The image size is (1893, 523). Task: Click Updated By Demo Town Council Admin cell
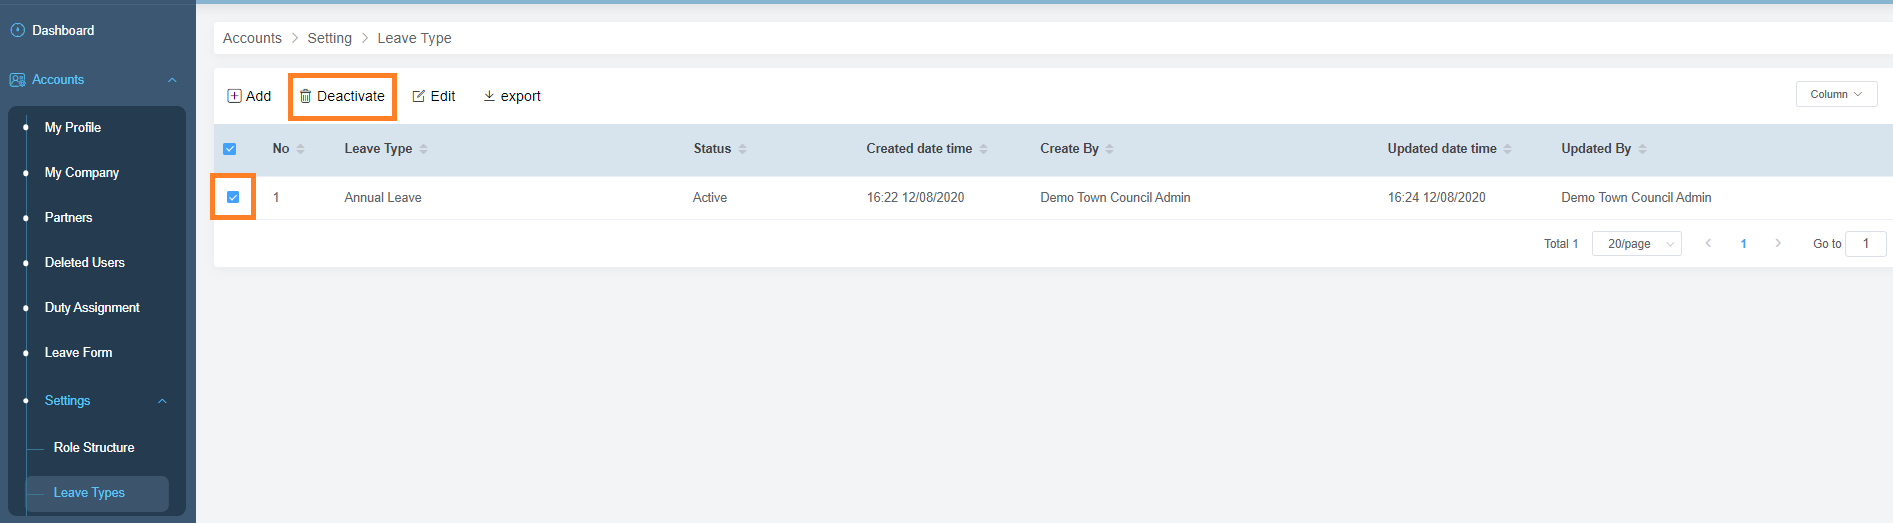coord(1636,197)
